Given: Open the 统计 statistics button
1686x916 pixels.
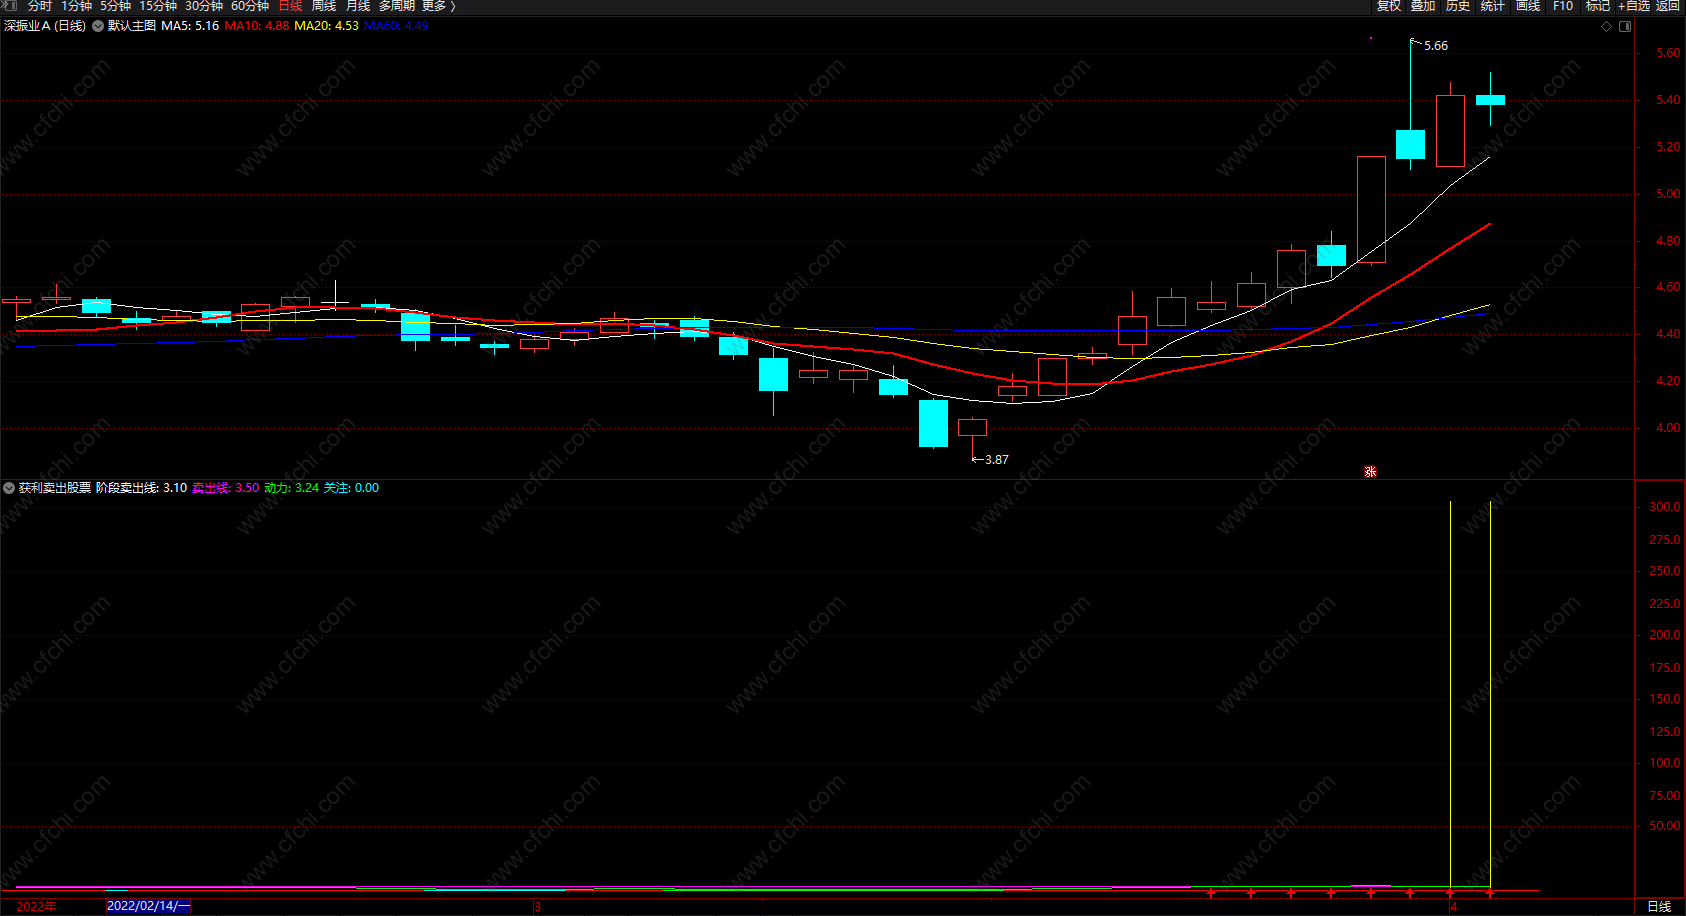Looking at the screenshot, I should 1493,6.
